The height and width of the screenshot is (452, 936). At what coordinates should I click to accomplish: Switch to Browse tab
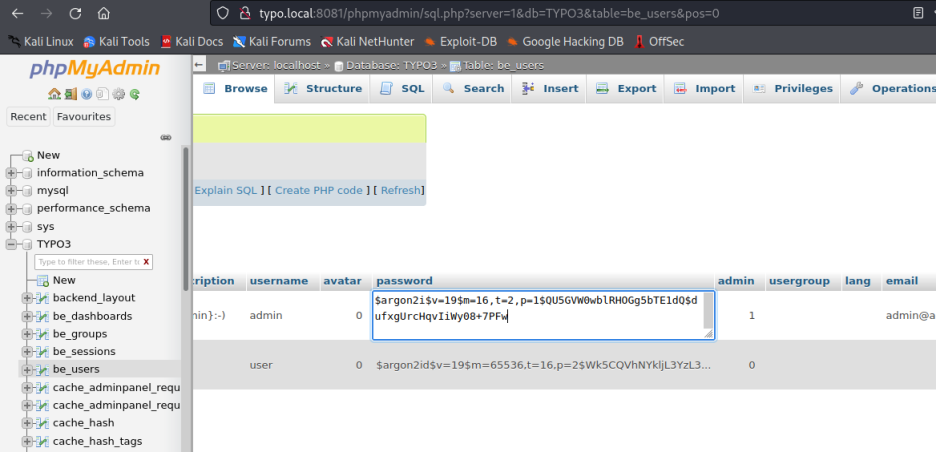235,88
